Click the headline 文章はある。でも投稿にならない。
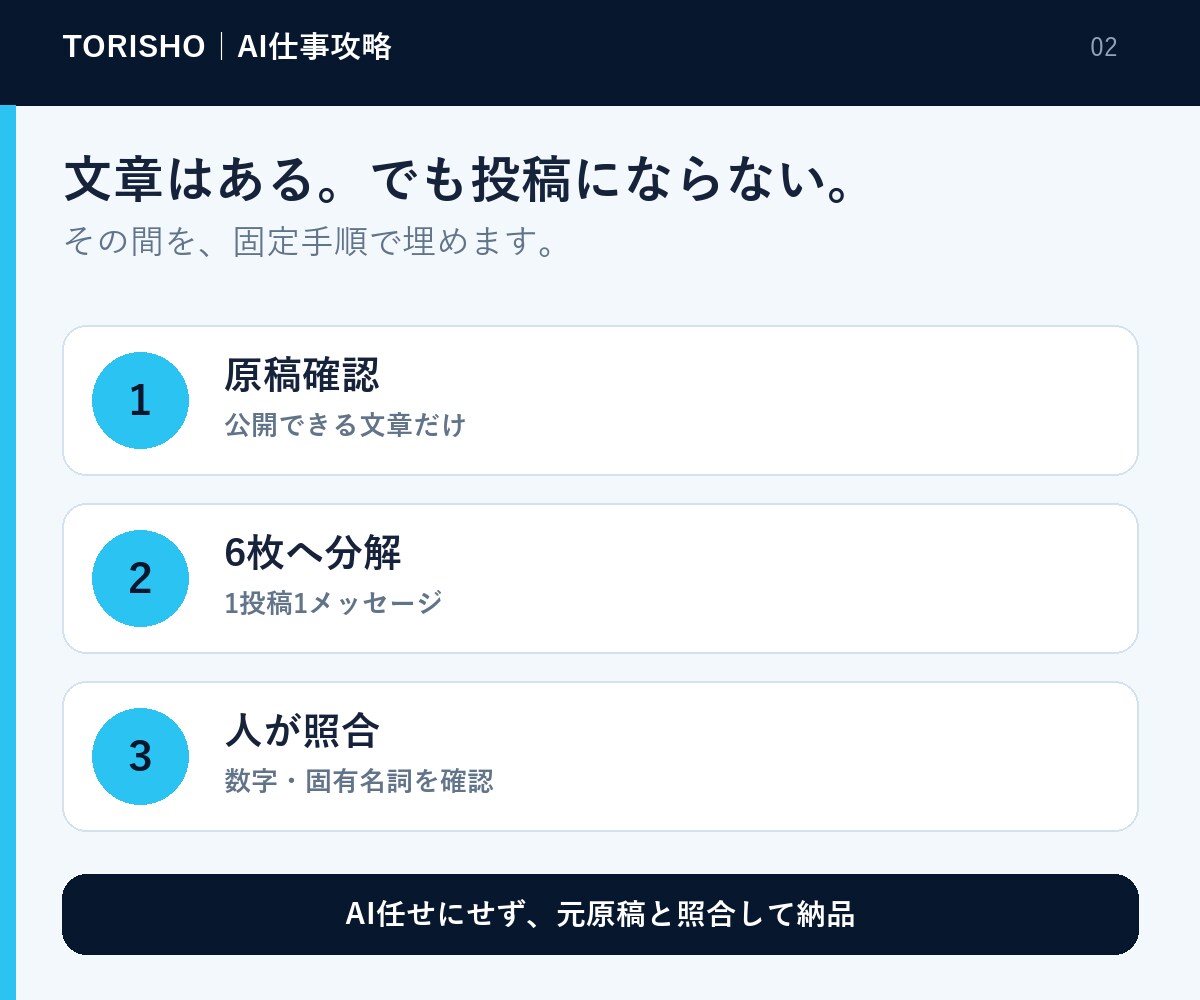Screen dimensions: 1200x1000 coord(458,180)
